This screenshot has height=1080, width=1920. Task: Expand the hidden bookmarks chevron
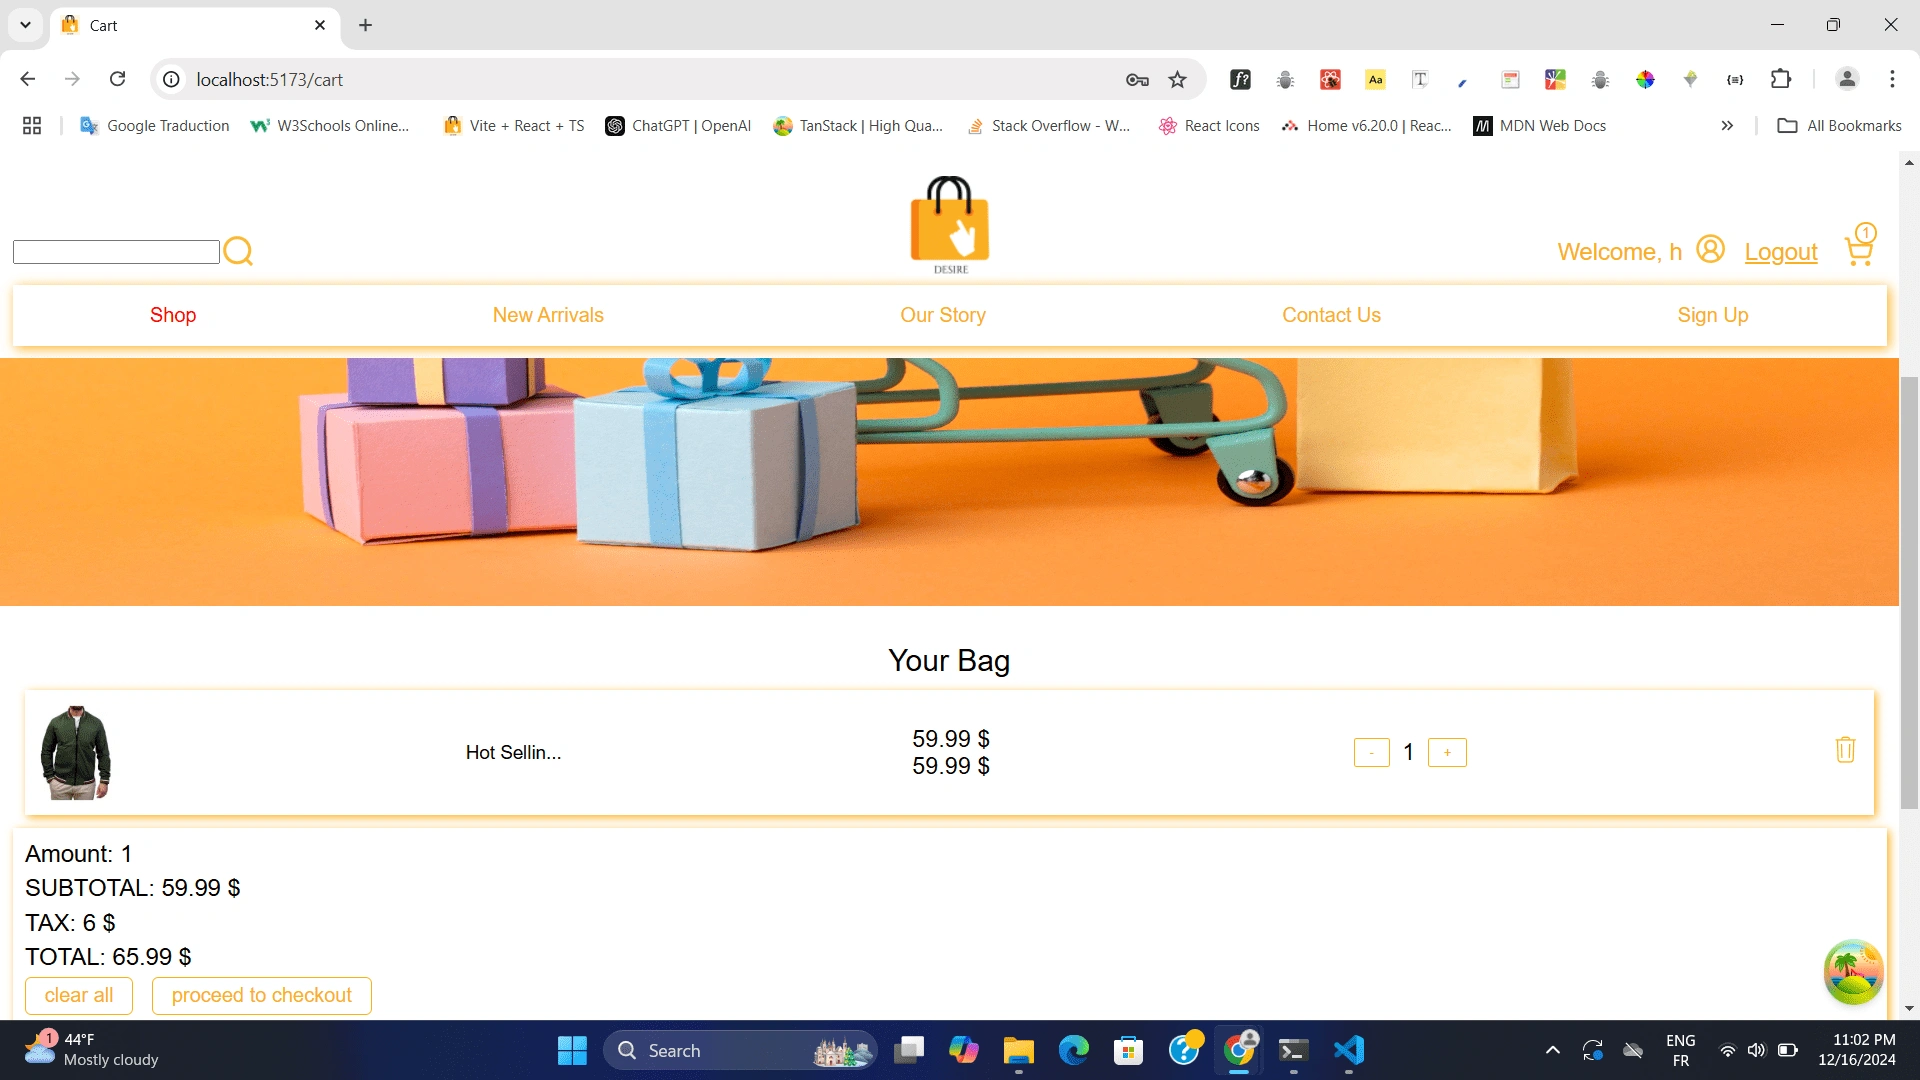tap(1726, 126)
